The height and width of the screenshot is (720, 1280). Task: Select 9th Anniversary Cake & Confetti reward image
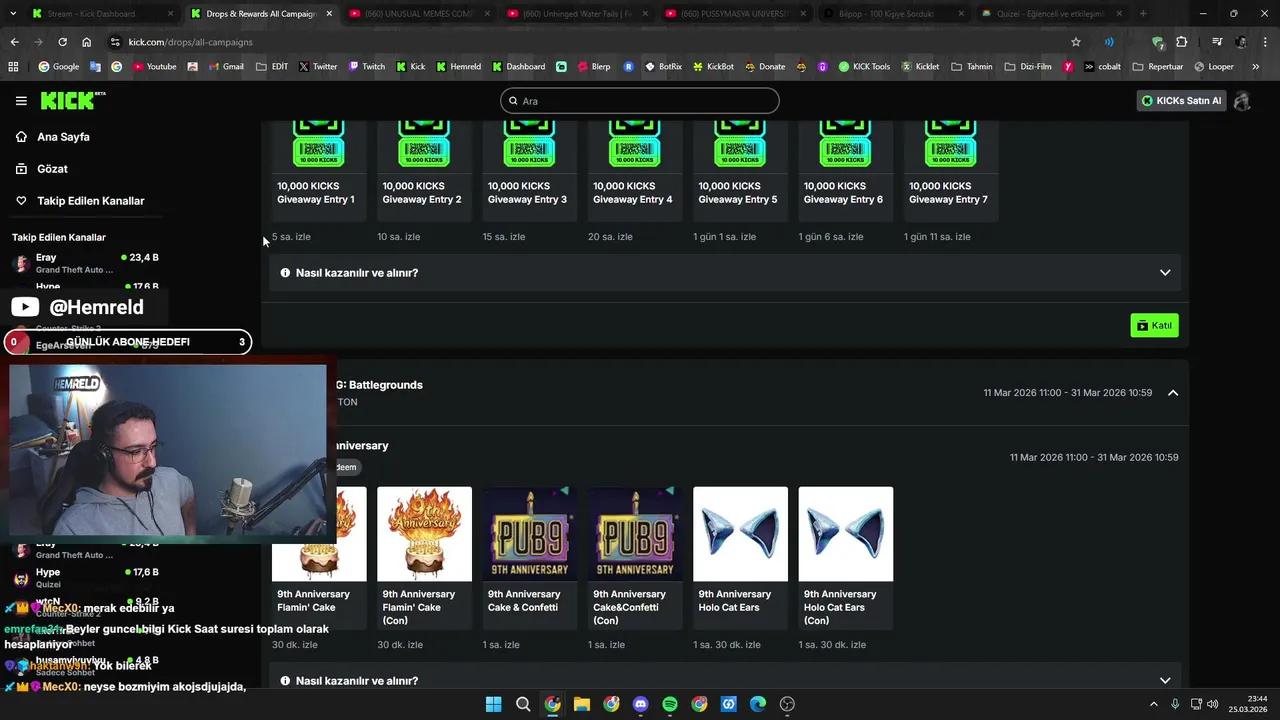530,534
